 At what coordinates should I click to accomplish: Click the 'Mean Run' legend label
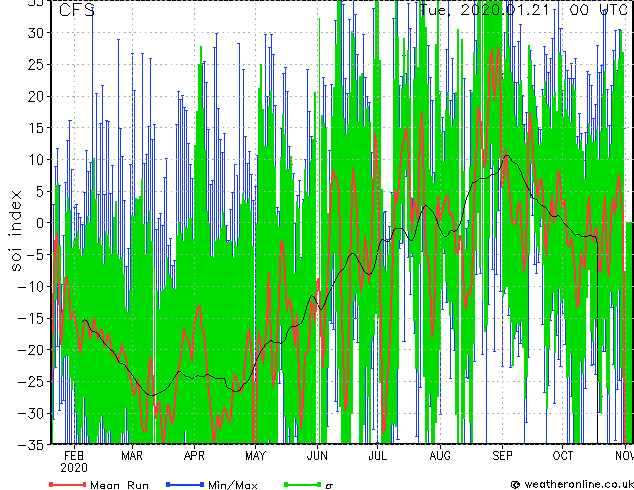[119, 485]
